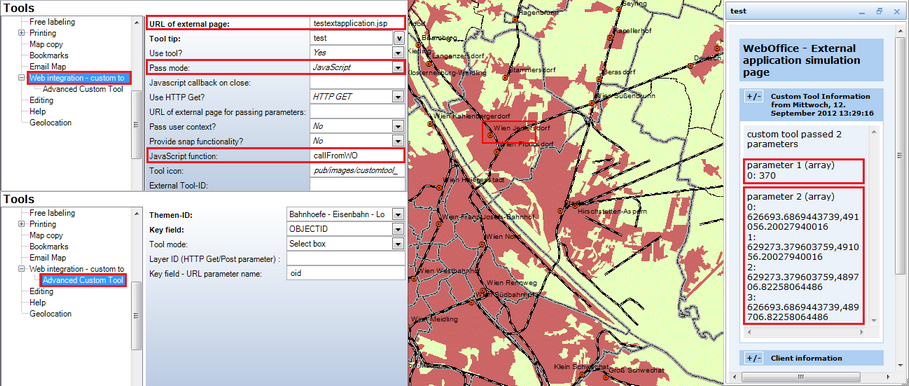Viewport: 909px width, 386px height.
Task: Click the JavaScript function callFromWO field
Action: (x=357, y=155)
